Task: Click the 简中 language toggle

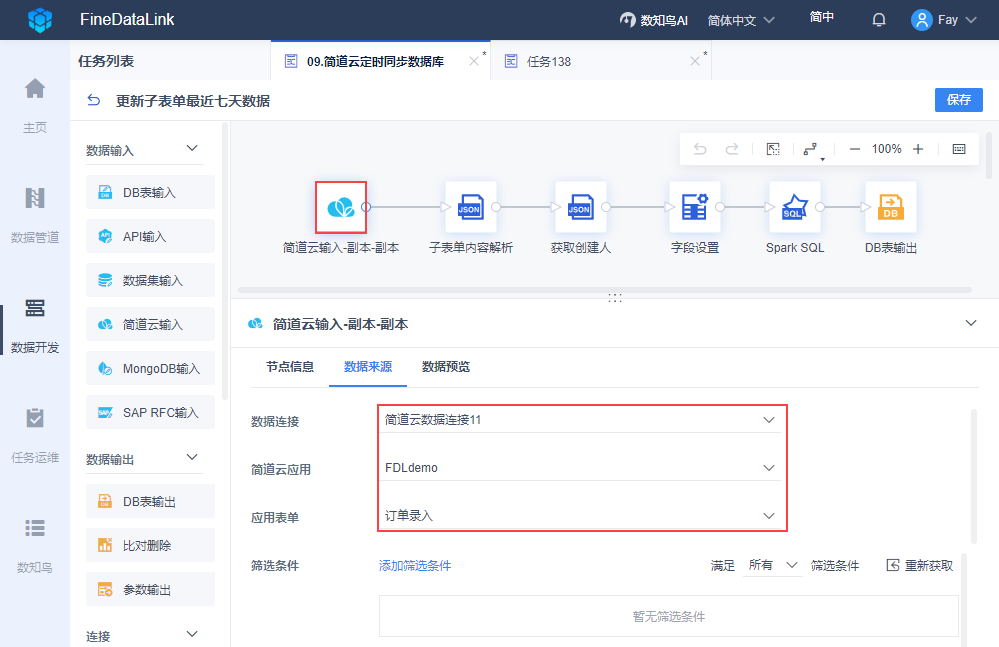Action: tap(821, 17)
